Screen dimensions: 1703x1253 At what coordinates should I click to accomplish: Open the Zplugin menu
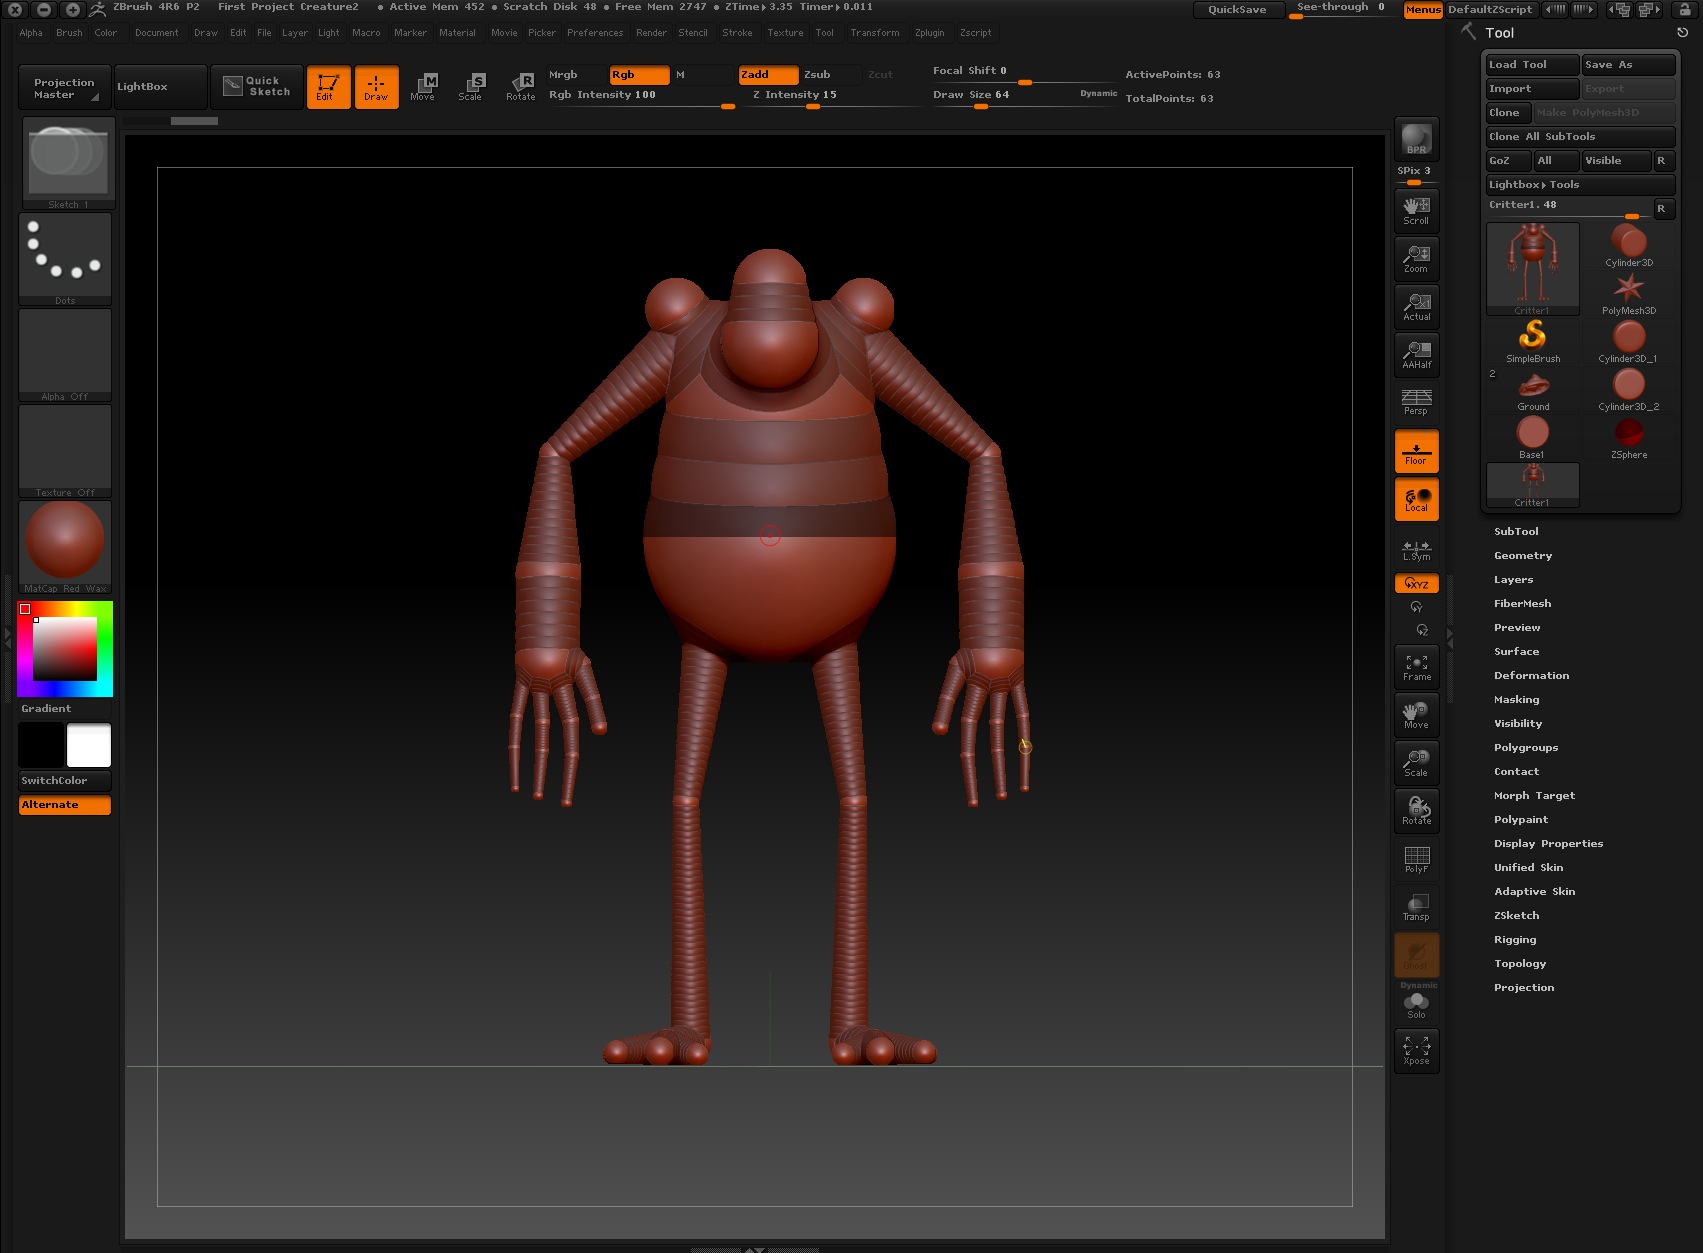coord(929,33)
